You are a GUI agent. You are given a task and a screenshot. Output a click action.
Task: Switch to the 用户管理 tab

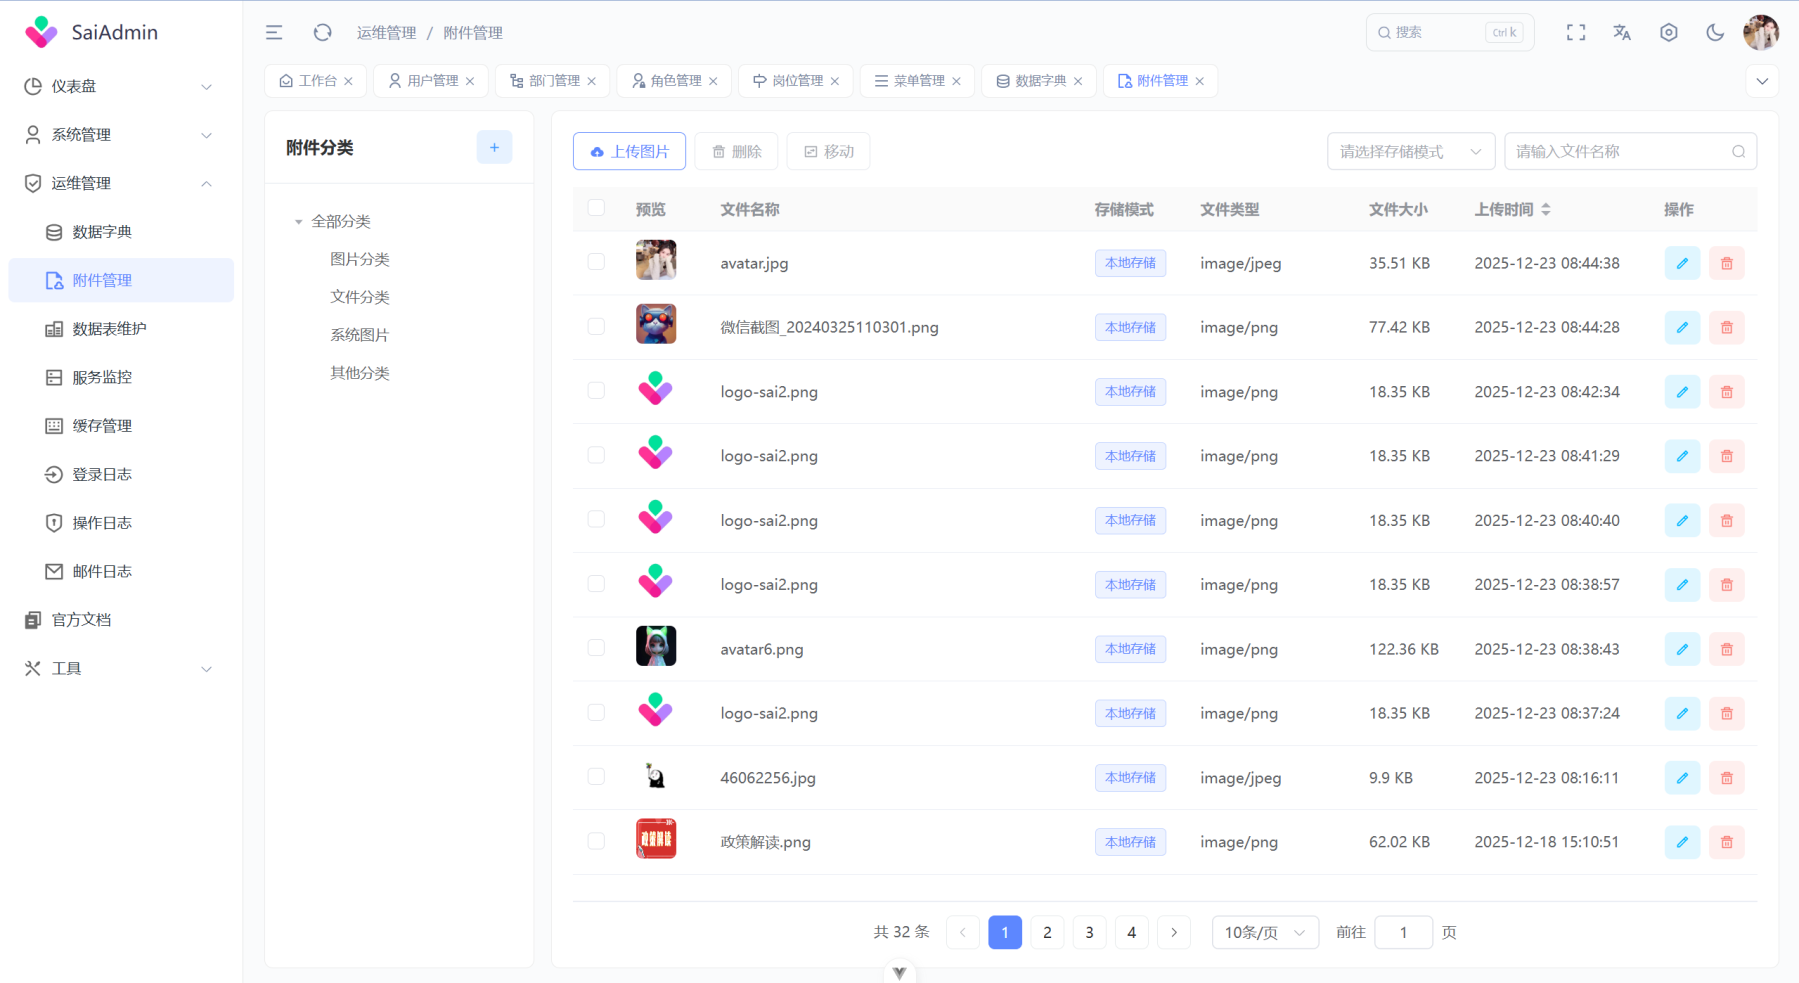(x=431, y=81)
